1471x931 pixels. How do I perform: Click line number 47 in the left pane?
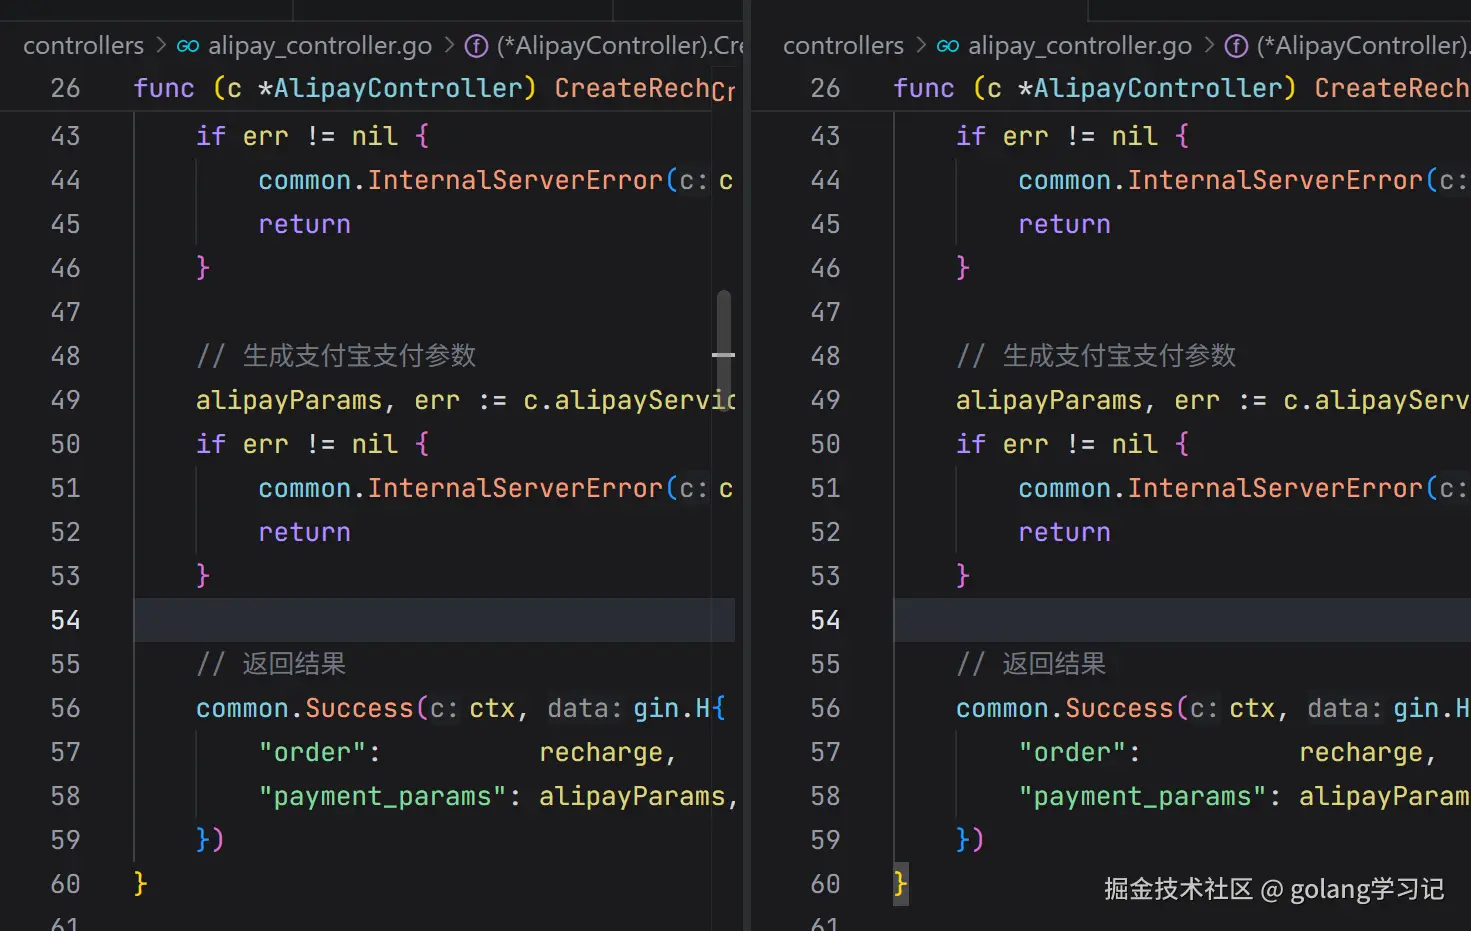[x=65, y=312]
